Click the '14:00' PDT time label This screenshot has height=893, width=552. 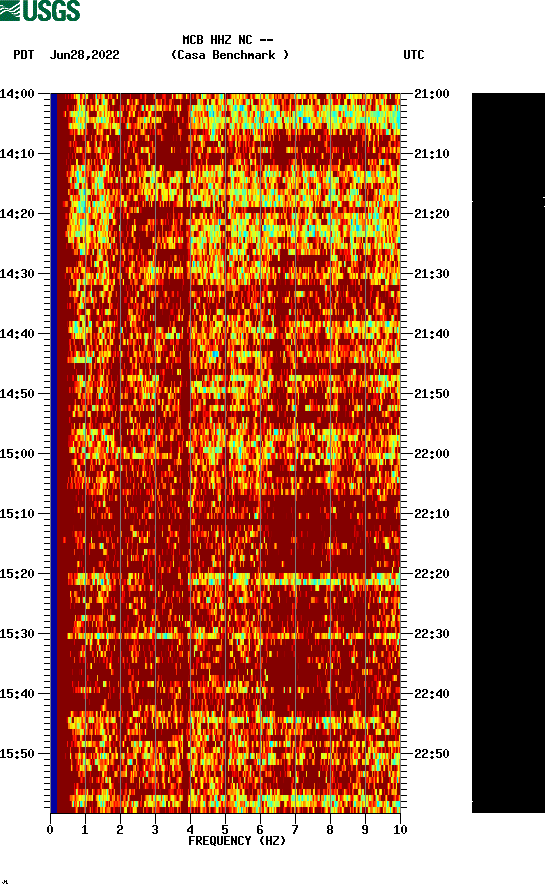coord(17,94)
